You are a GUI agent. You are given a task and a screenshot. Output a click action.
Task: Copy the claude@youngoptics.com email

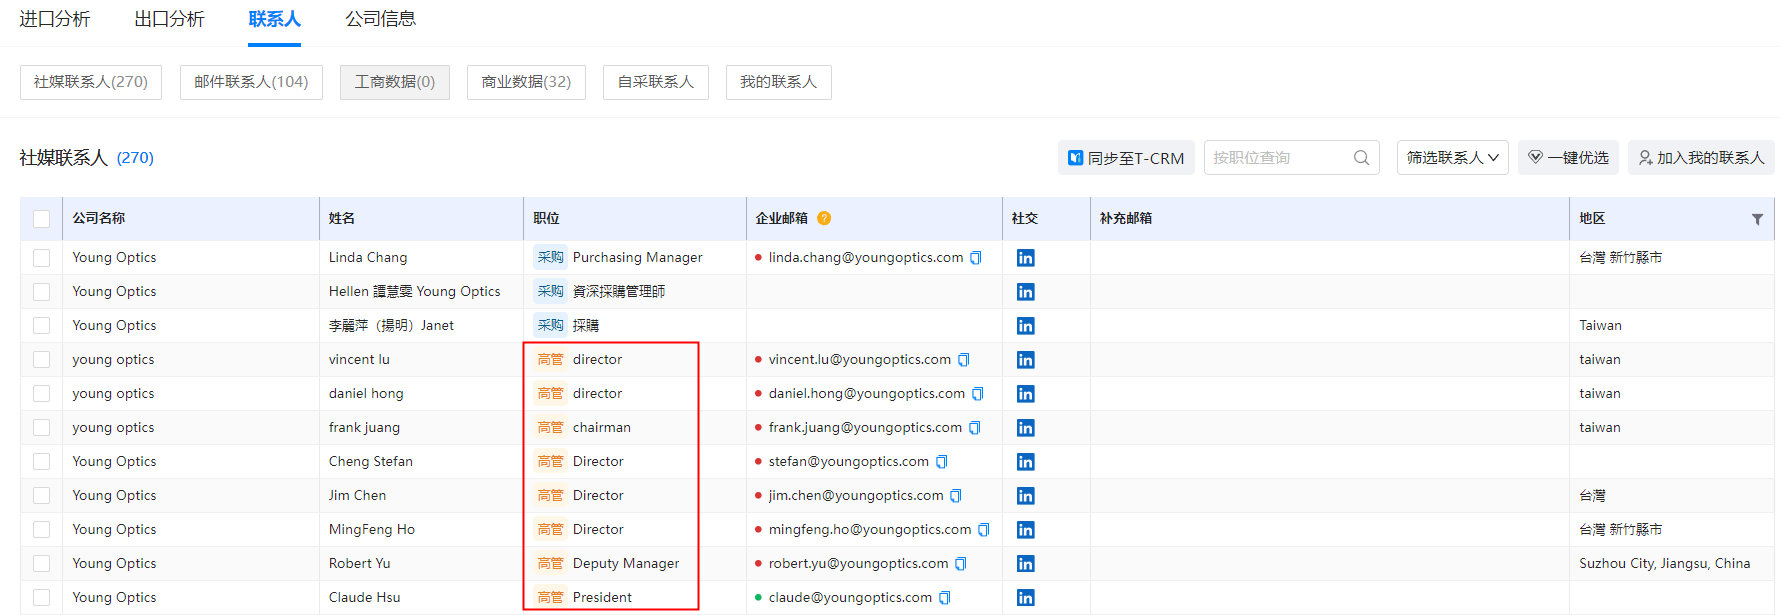pos(945,598)
